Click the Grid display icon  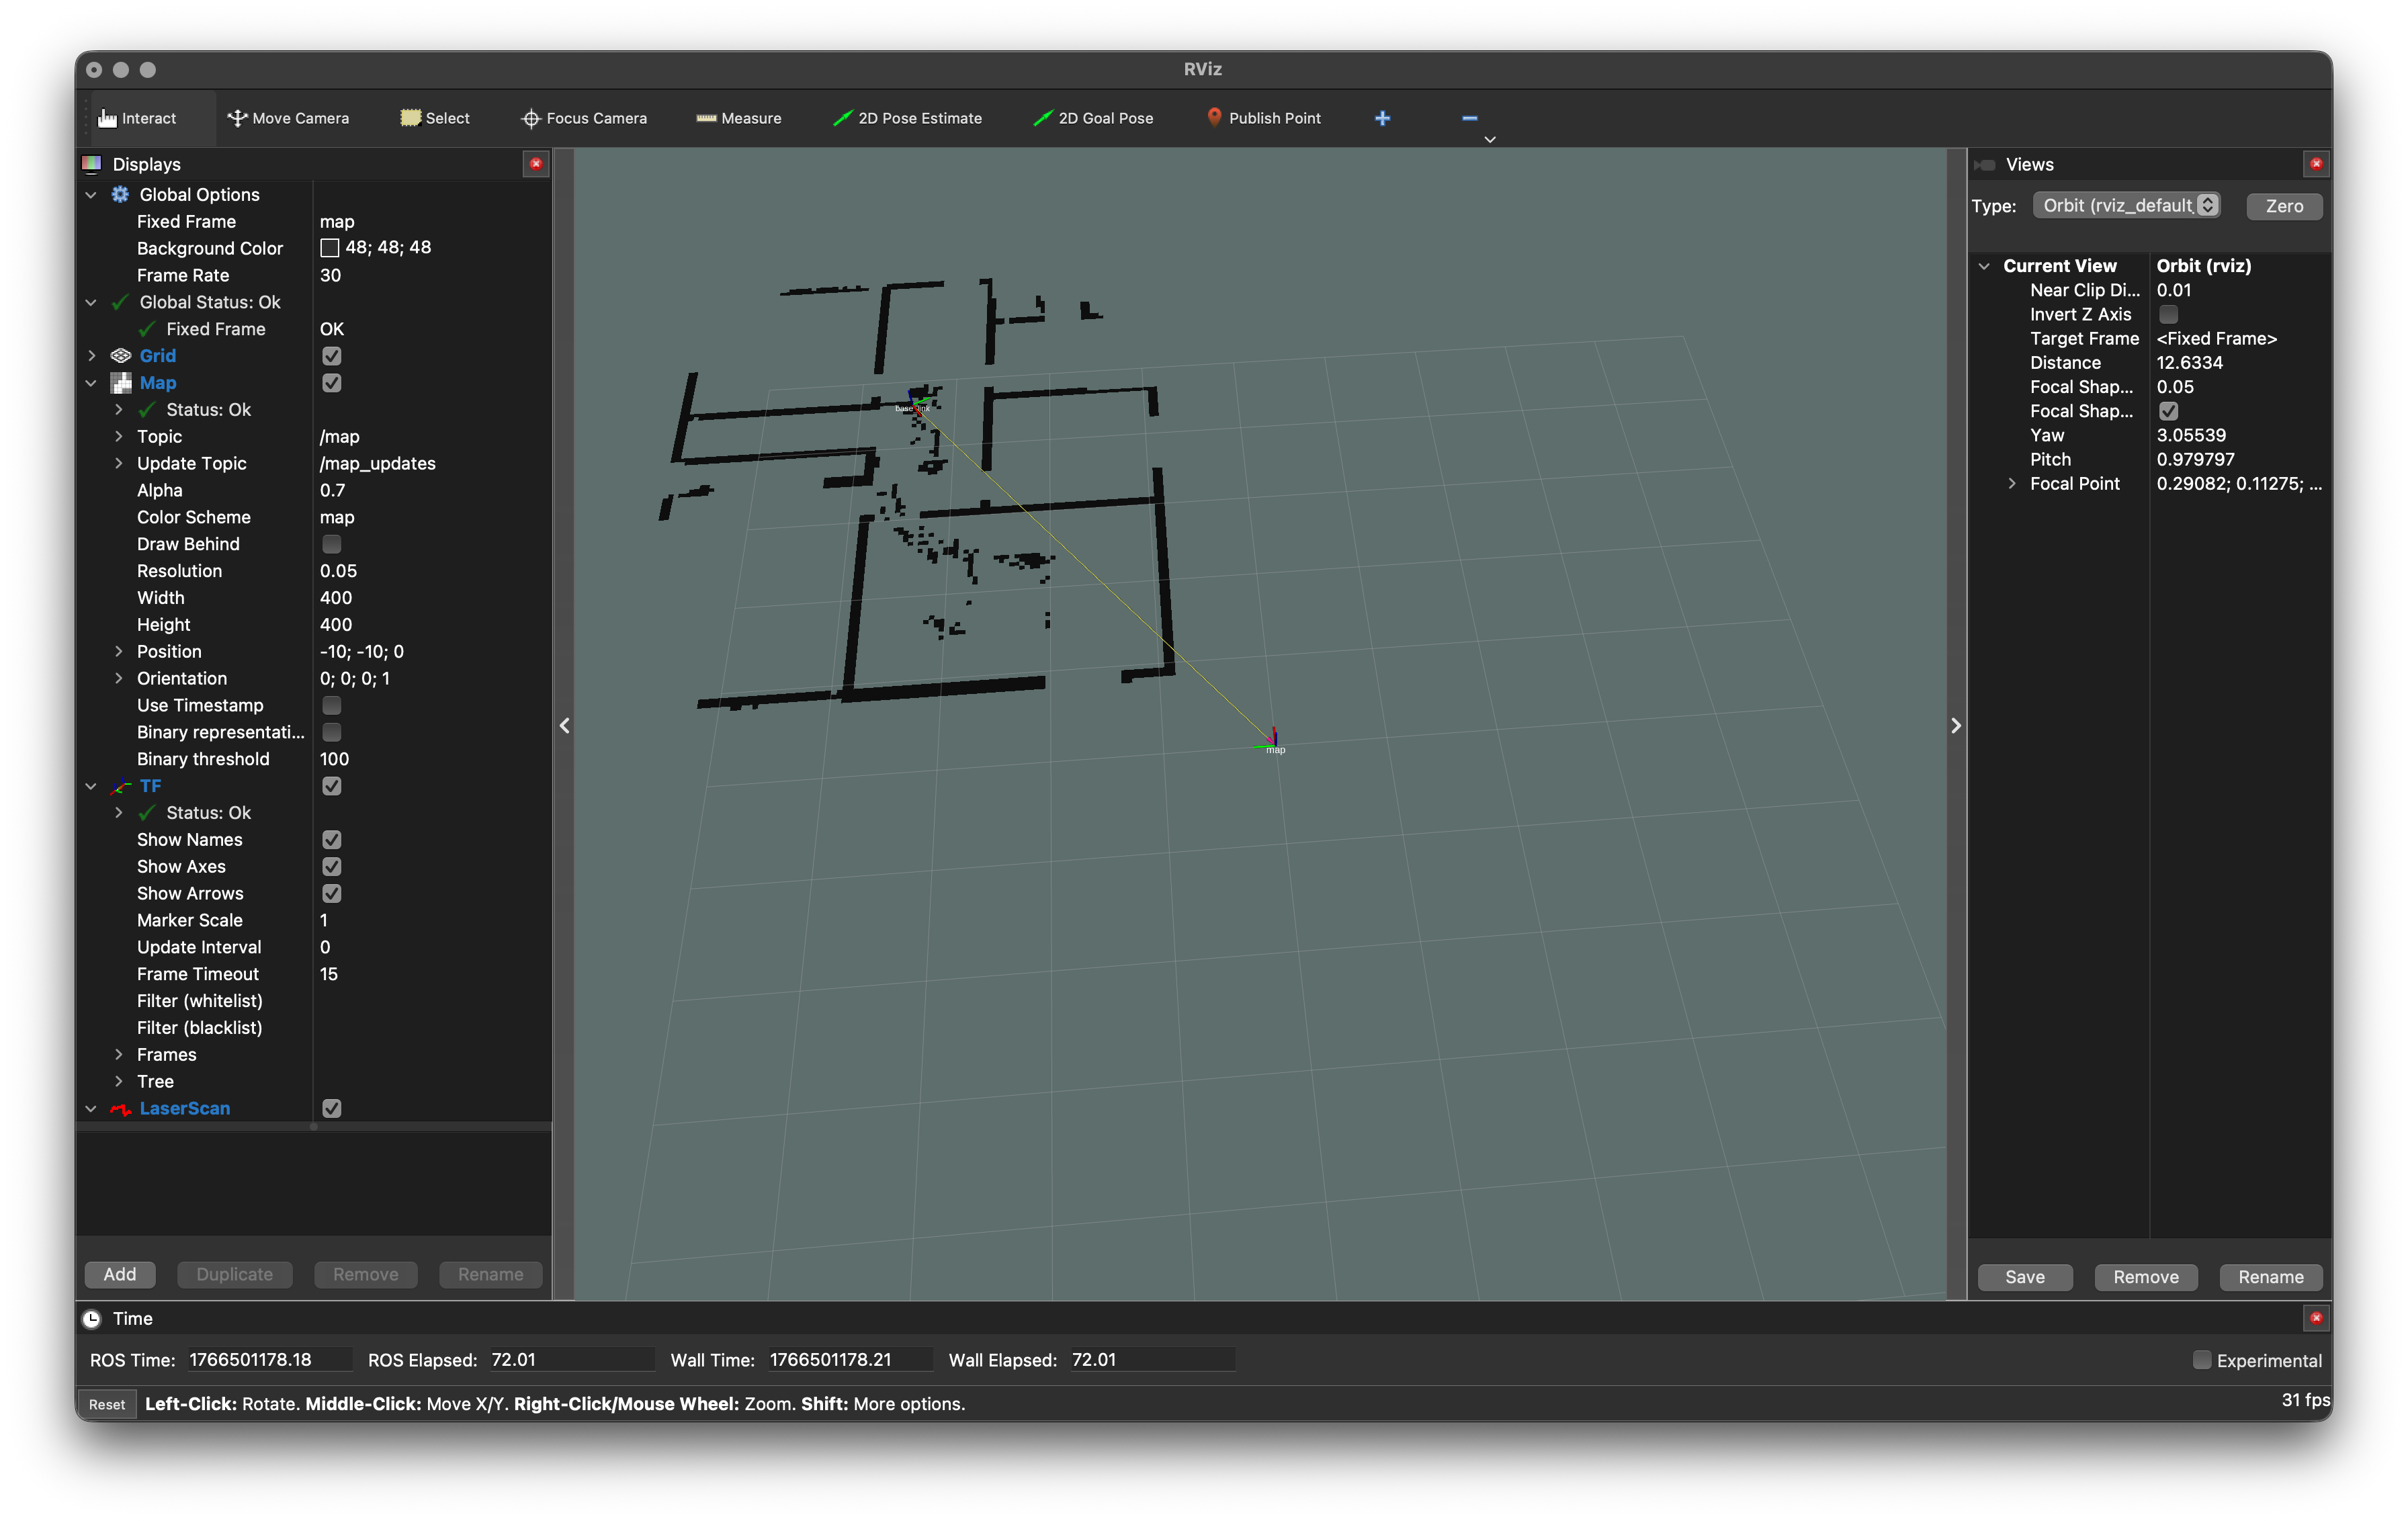121,356
